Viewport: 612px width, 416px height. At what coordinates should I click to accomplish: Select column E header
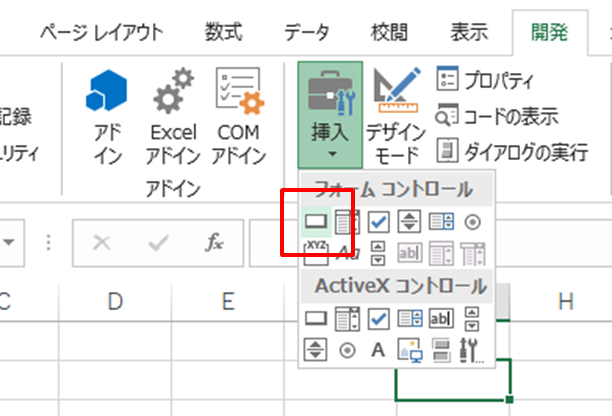tap(228, 302)
